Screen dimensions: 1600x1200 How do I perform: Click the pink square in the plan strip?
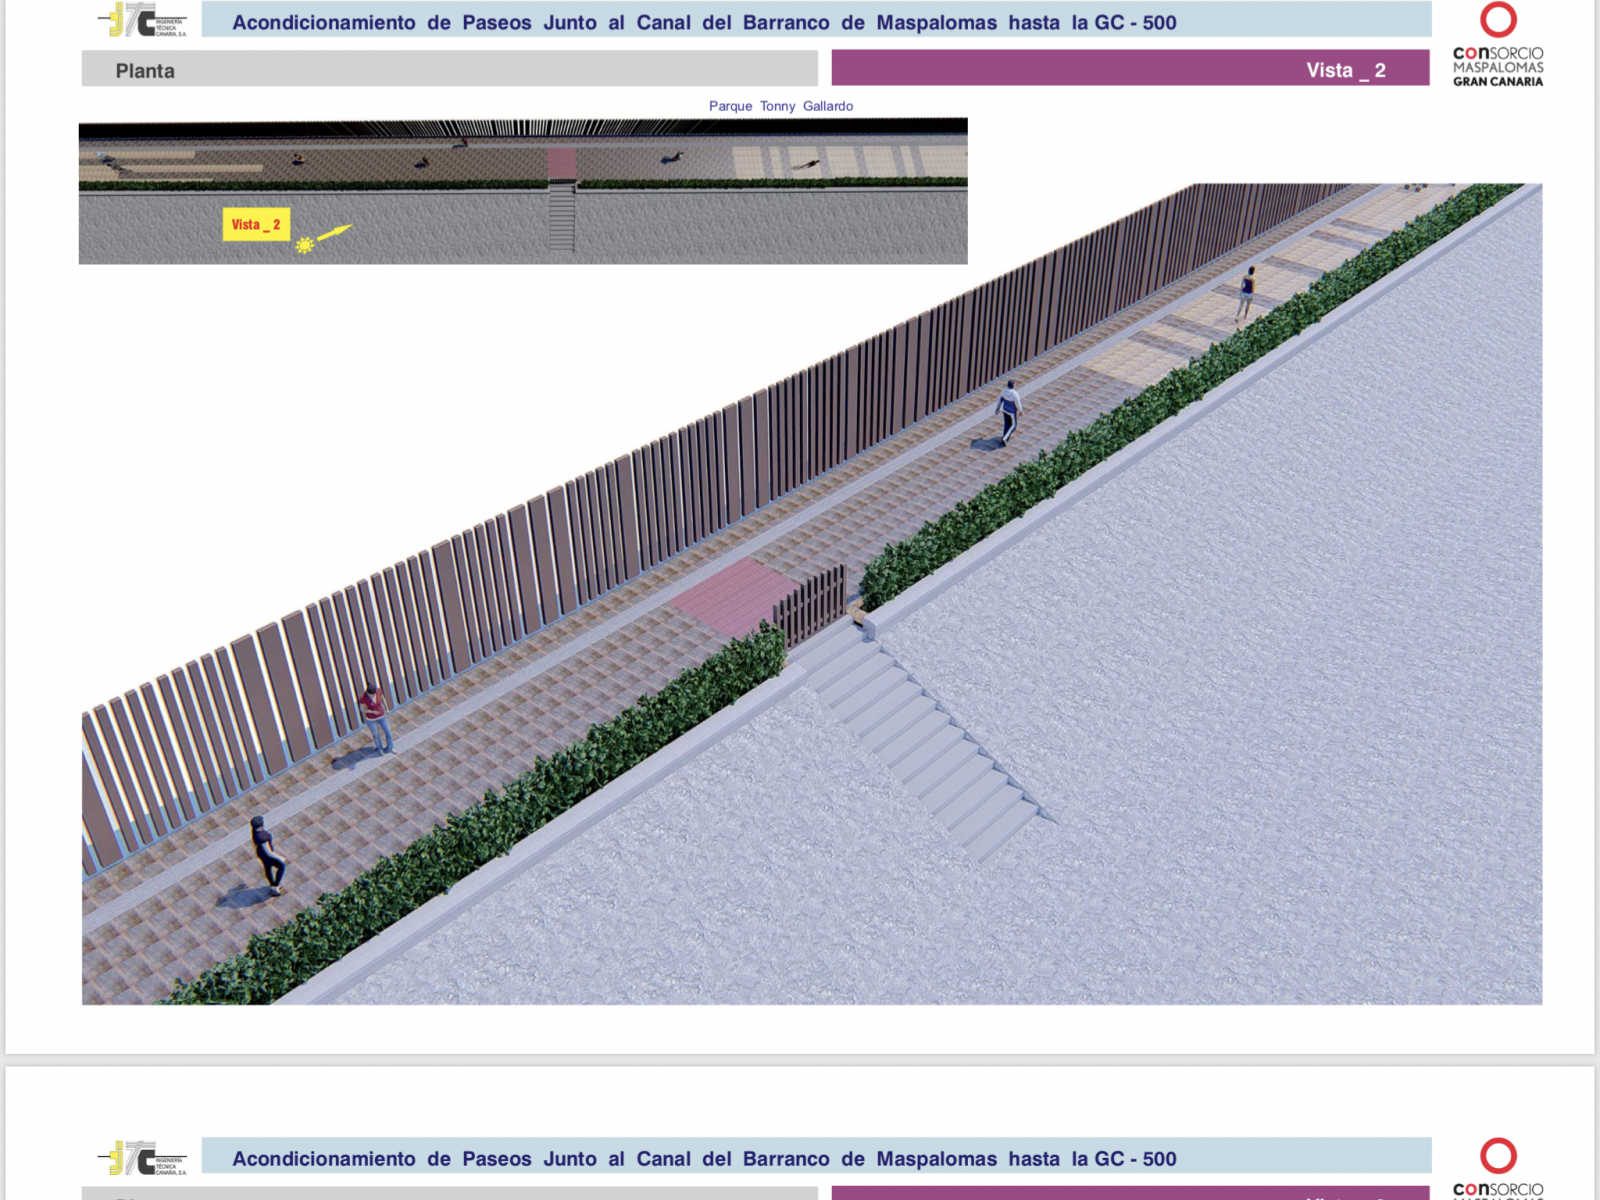[x=562, y=164]
